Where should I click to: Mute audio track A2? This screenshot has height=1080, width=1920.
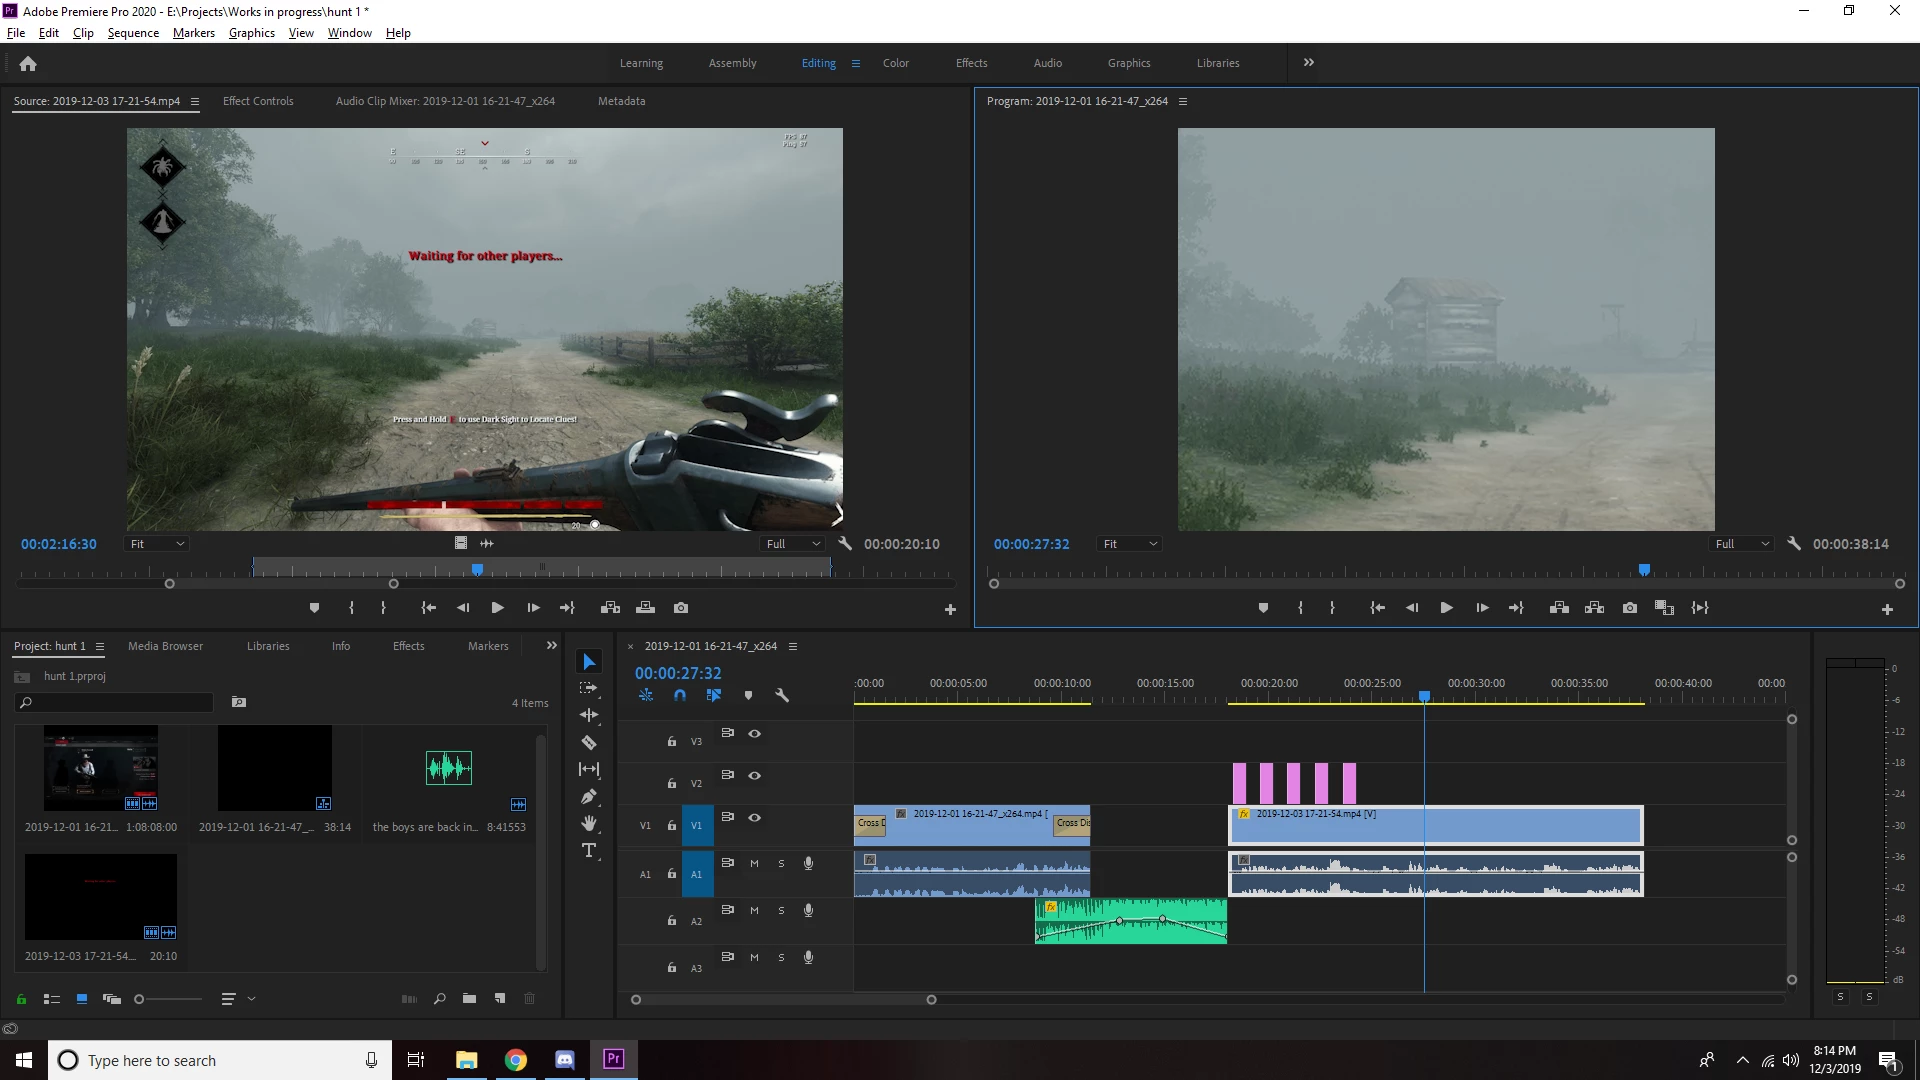pos(754,911)
